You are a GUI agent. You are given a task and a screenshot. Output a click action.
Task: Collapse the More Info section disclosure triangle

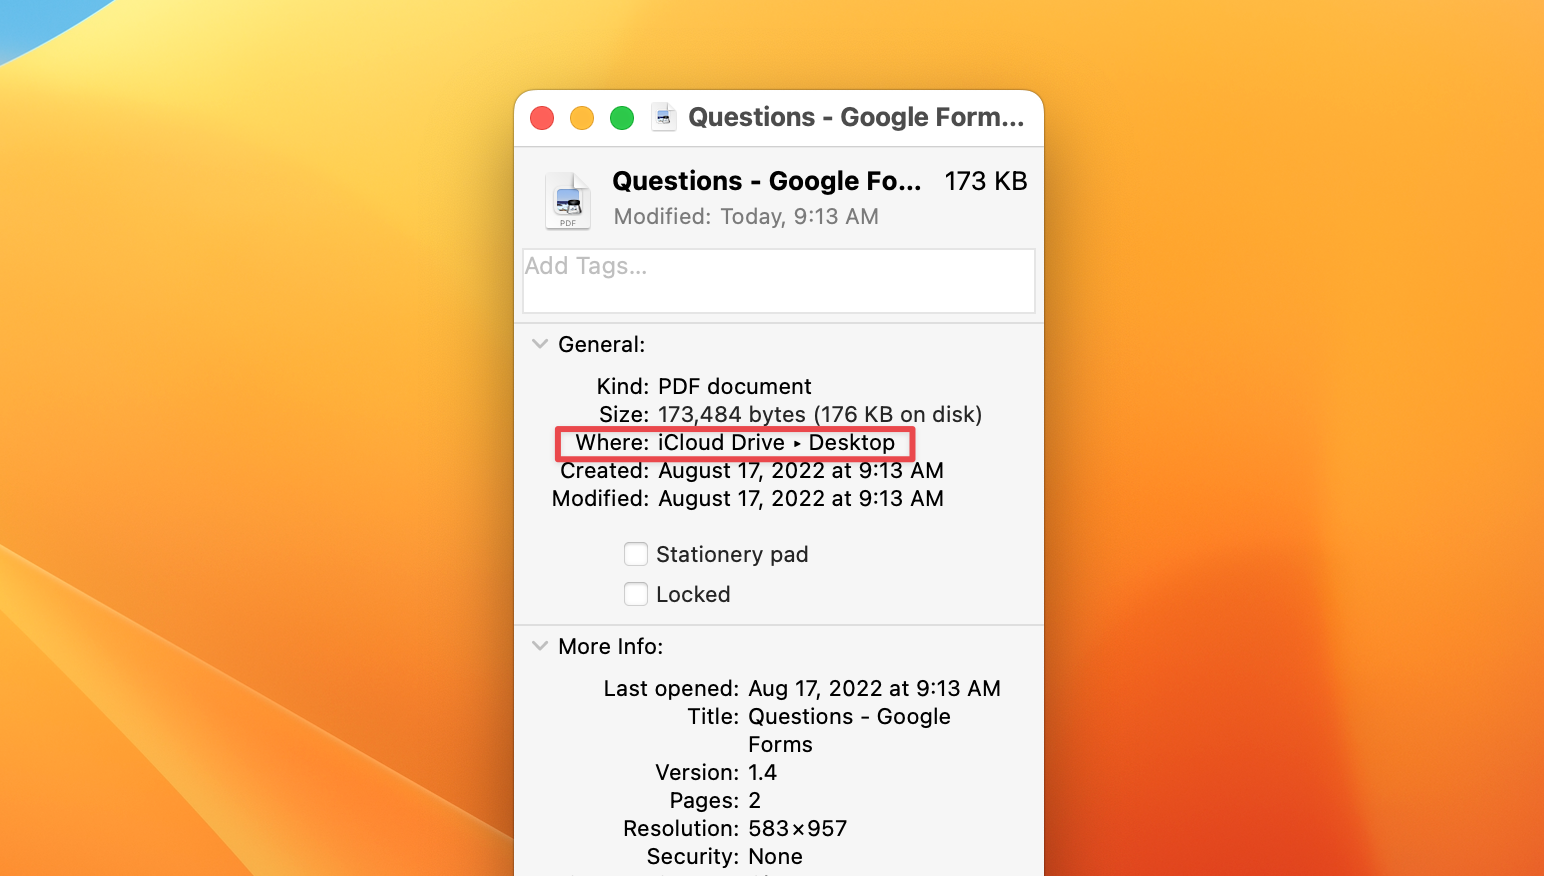pos(540,646)
